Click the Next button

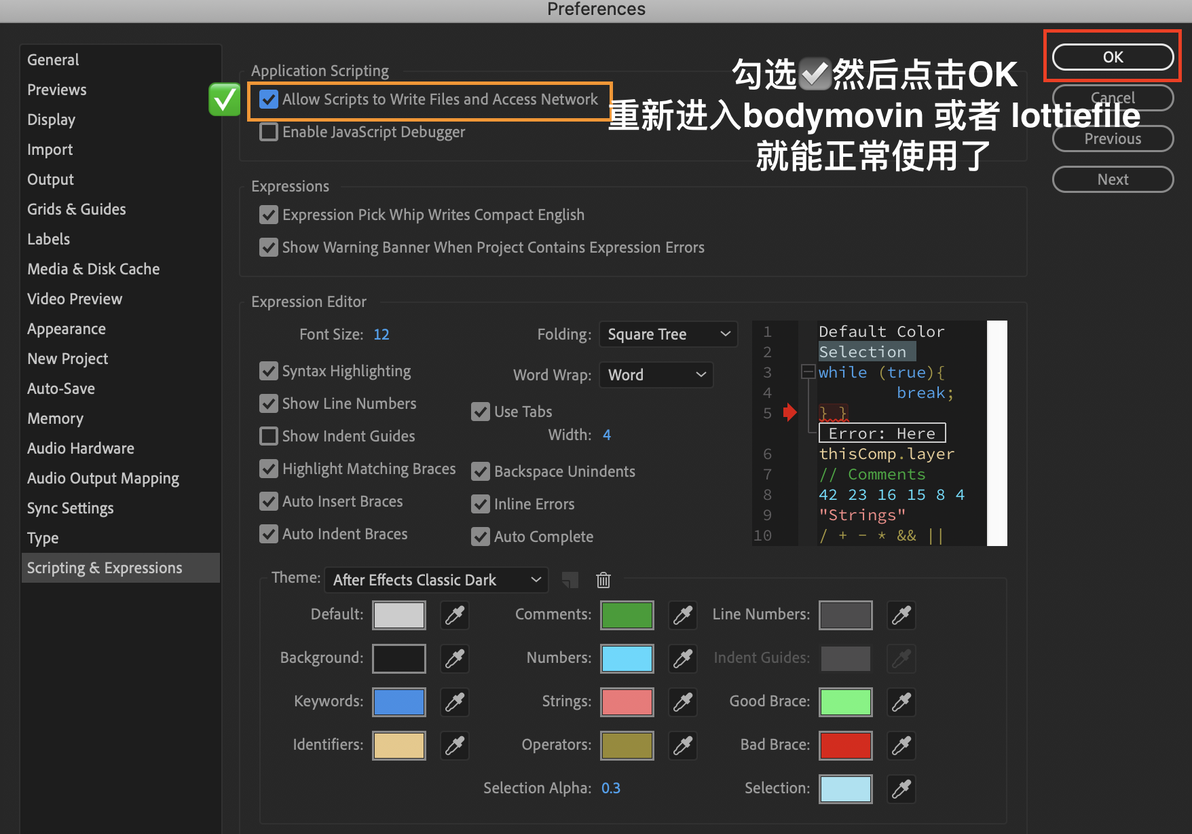tap(1113, 179)
